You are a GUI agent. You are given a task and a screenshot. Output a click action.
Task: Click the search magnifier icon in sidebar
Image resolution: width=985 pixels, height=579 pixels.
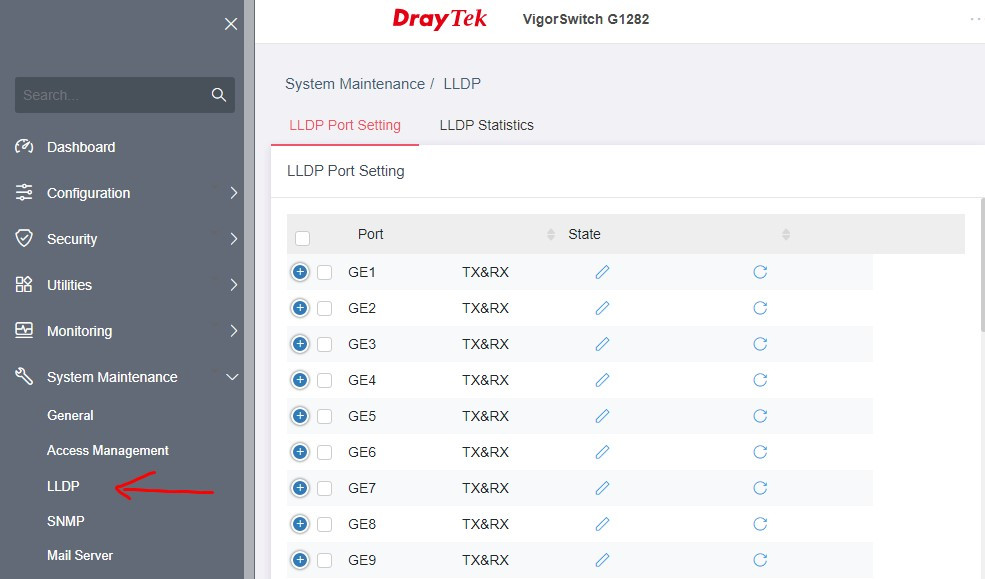point(219,95)
